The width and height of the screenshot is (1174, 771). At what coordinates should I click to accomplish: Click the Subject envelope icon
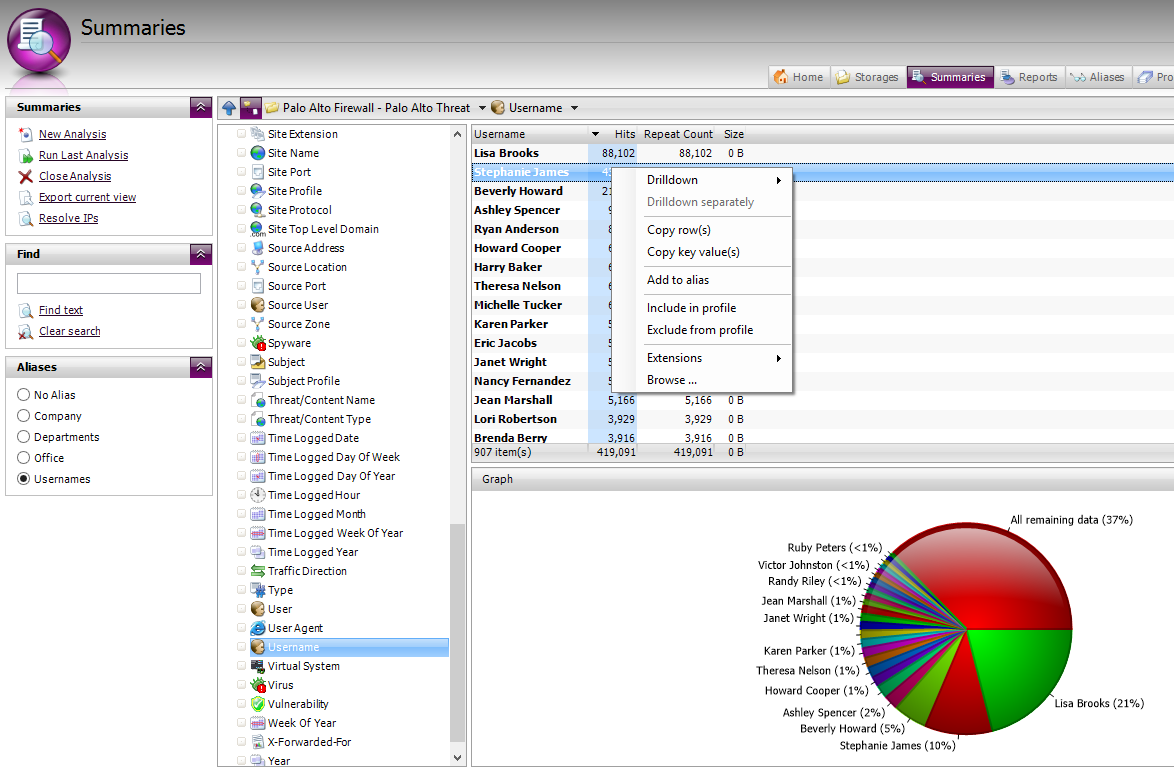click(x=258, y=362)
